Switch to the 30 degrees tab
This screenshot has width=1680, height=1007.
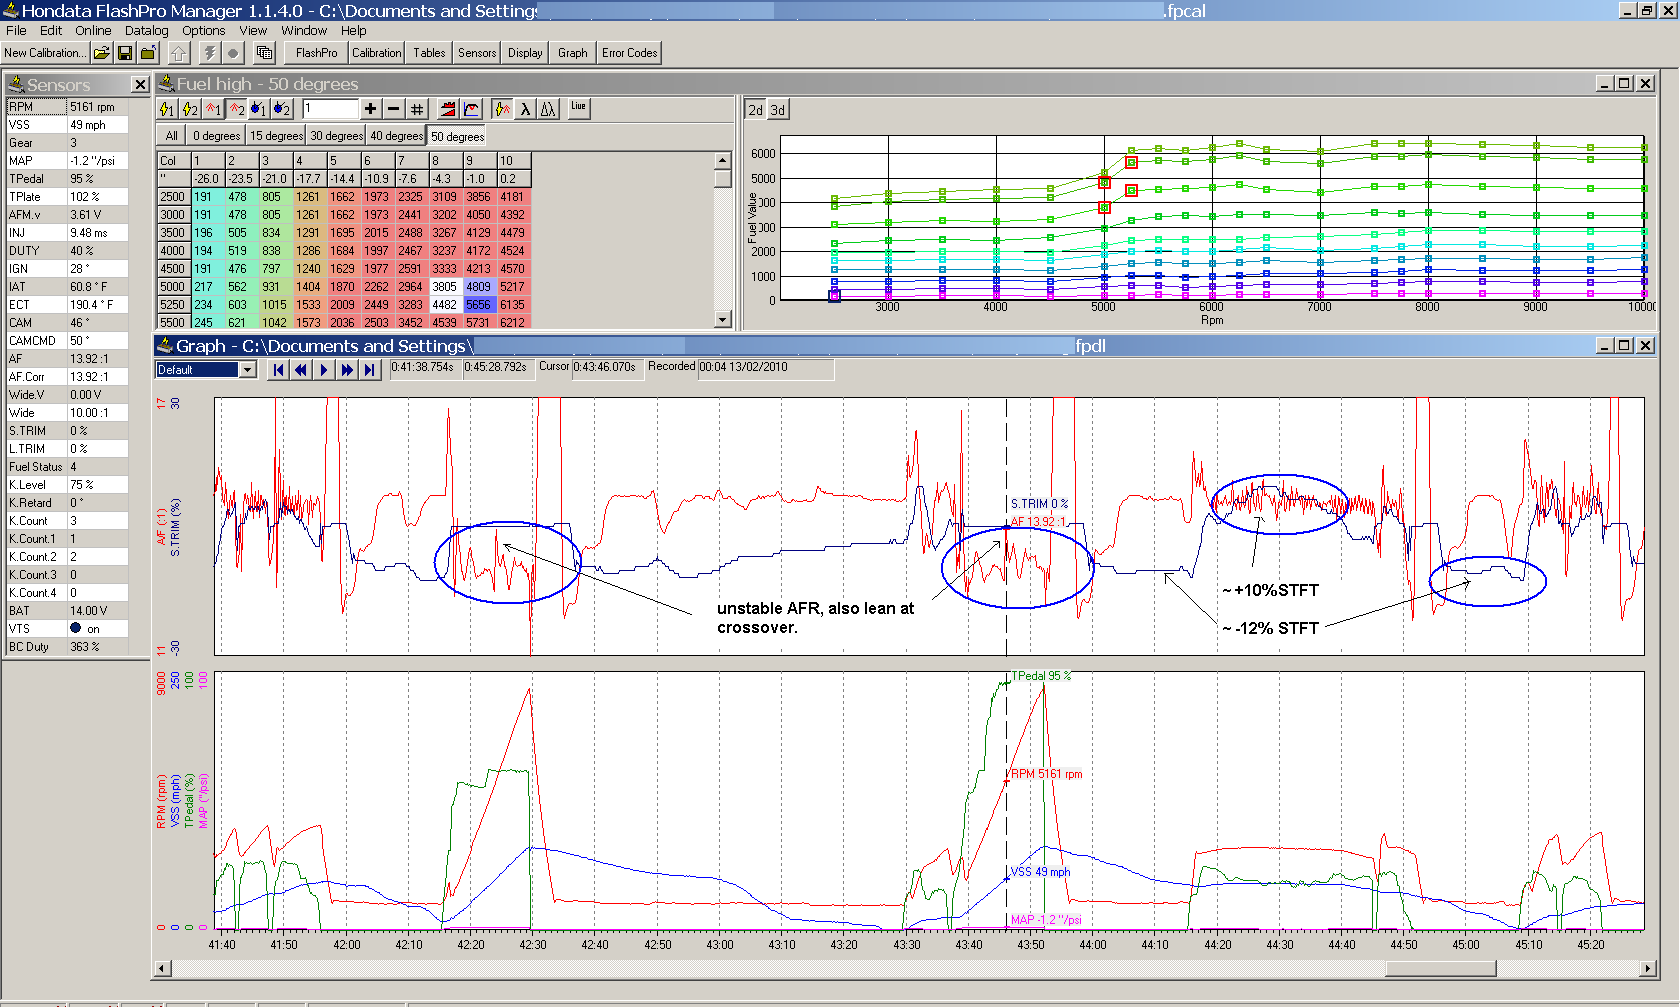pos(336,136)
